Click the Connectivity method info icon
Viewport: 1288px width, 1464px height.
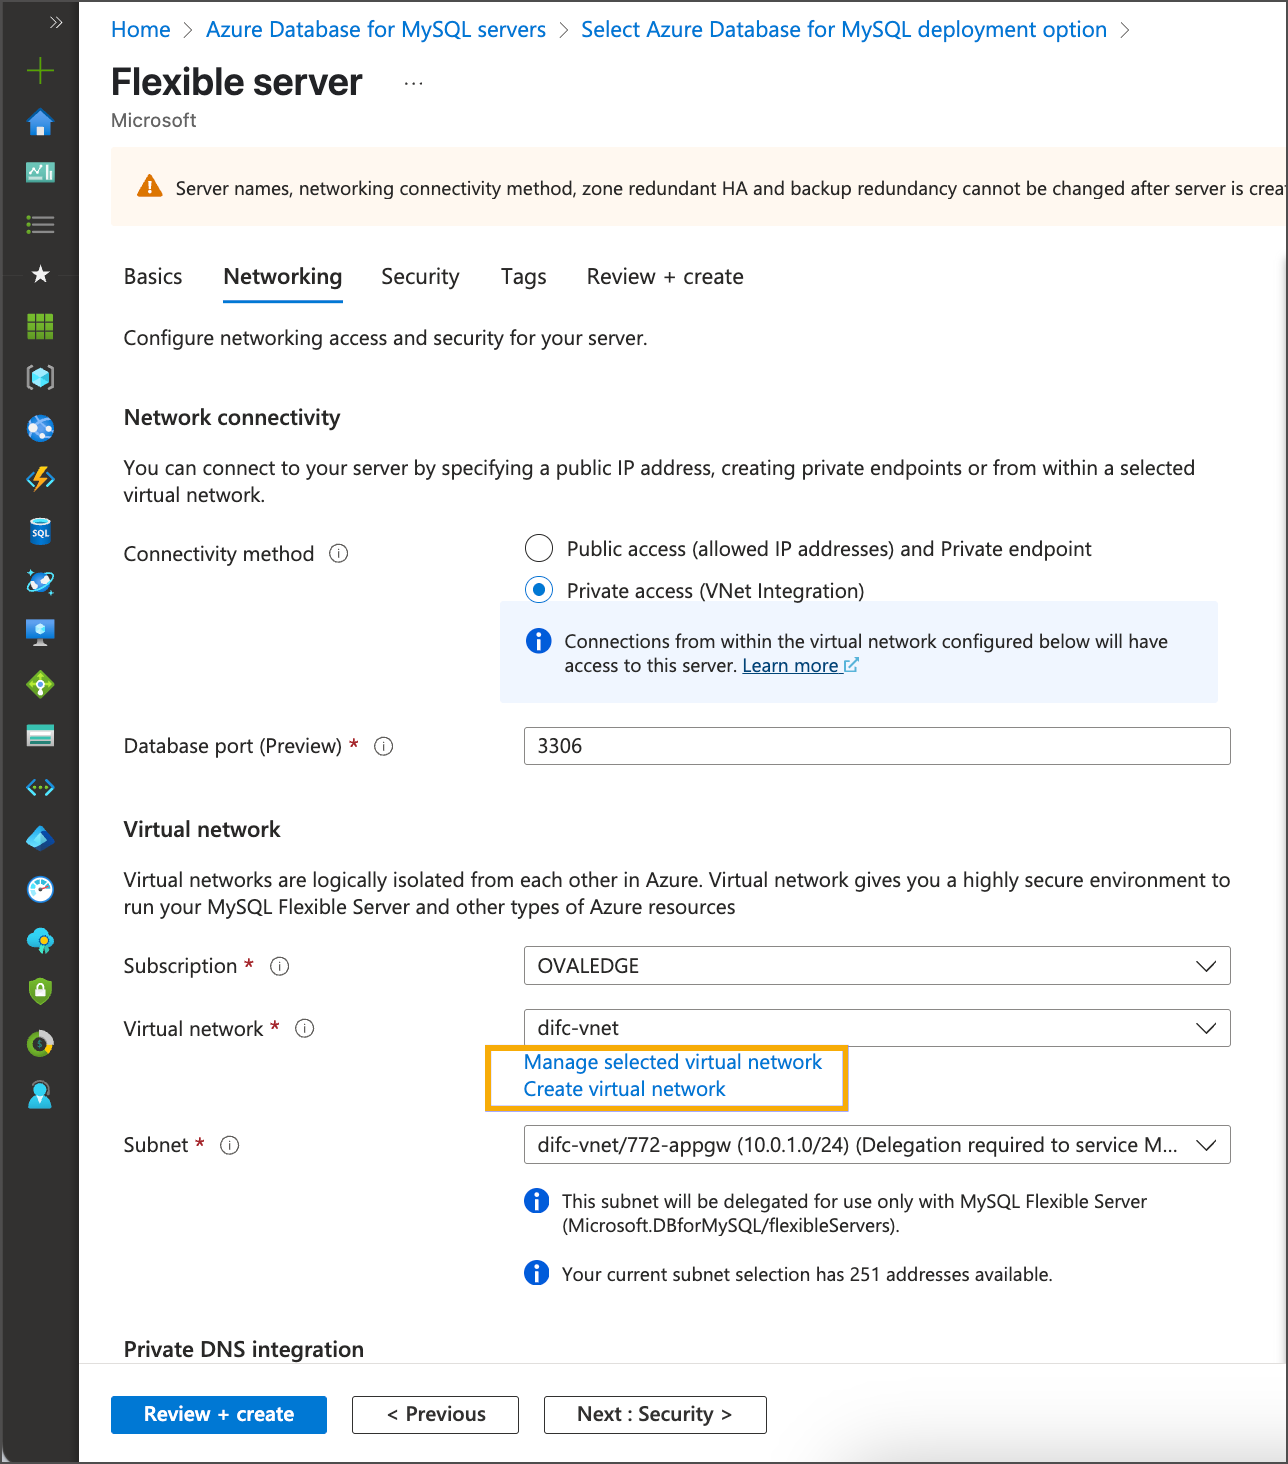339,554
